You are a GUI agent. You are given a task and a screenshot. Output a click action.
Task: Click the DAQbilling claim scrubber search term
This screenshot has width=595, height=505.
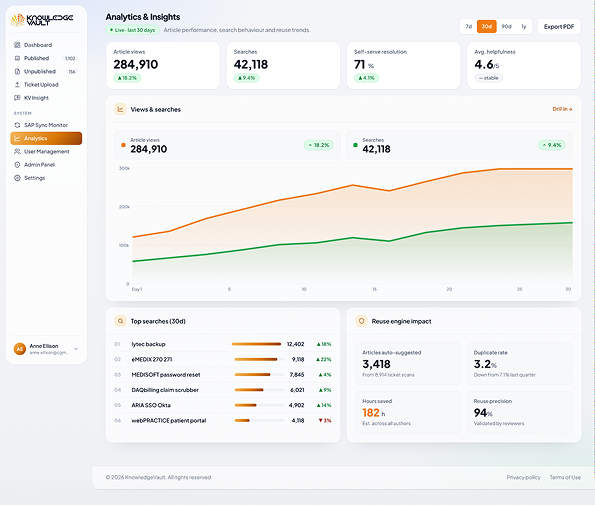(x=165, y=390)
